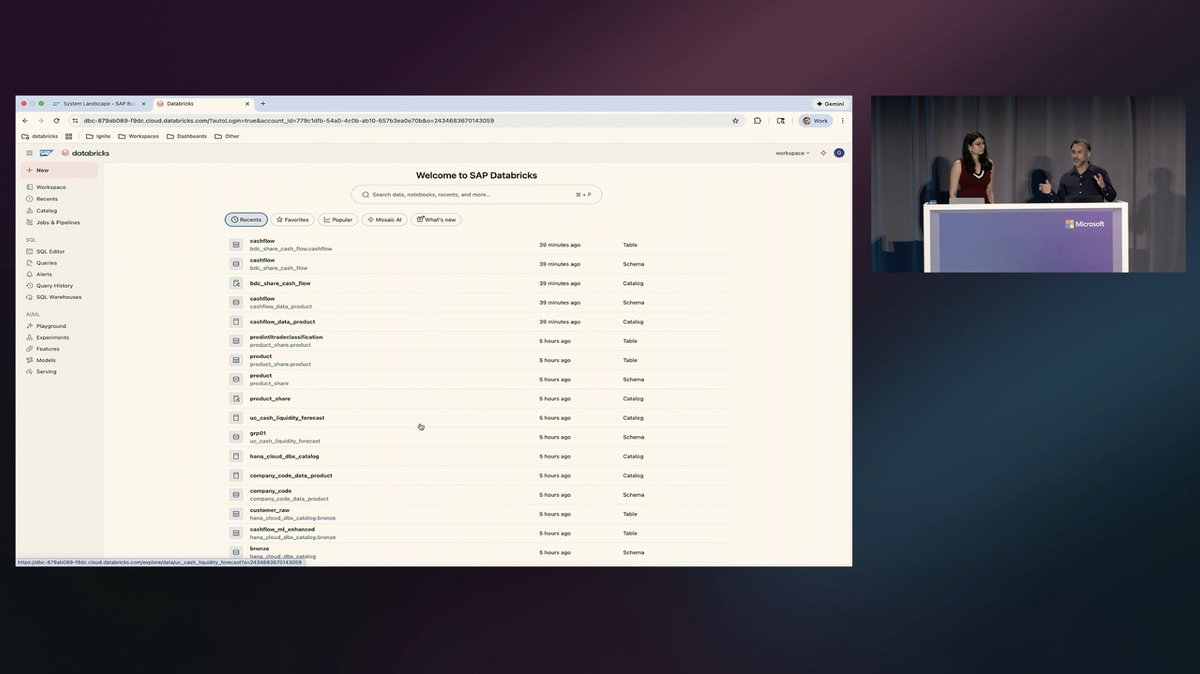Open the Dashboards bookmarks folder
1200x674 pixels.
click(187, 136)
